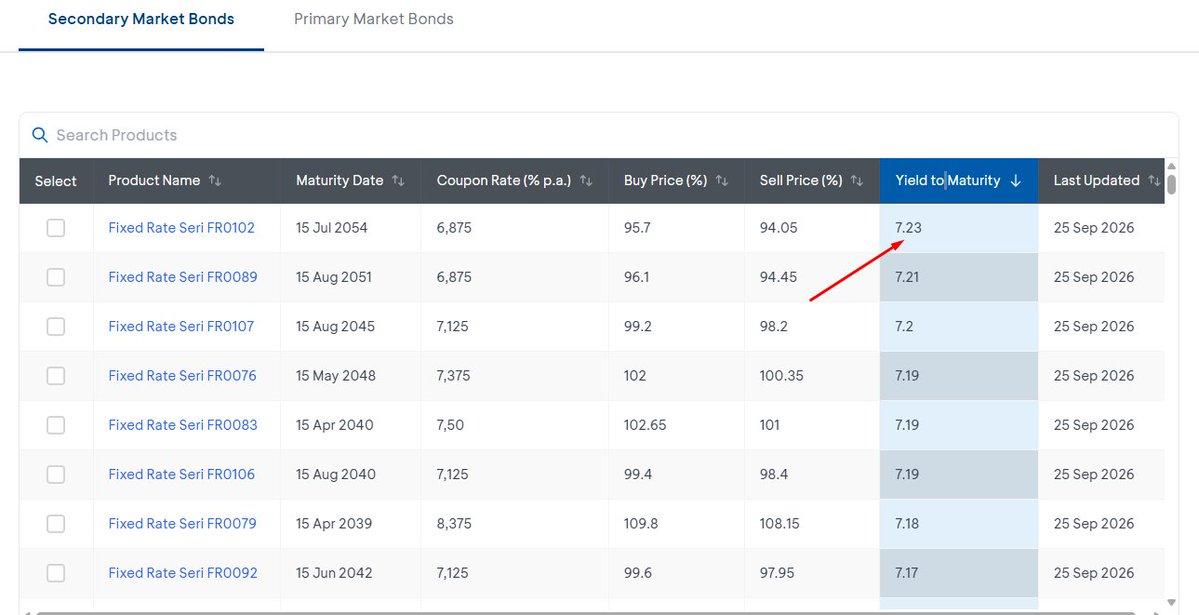Sort by Product Name arrows icon
1199x615 pixels.
215,181
